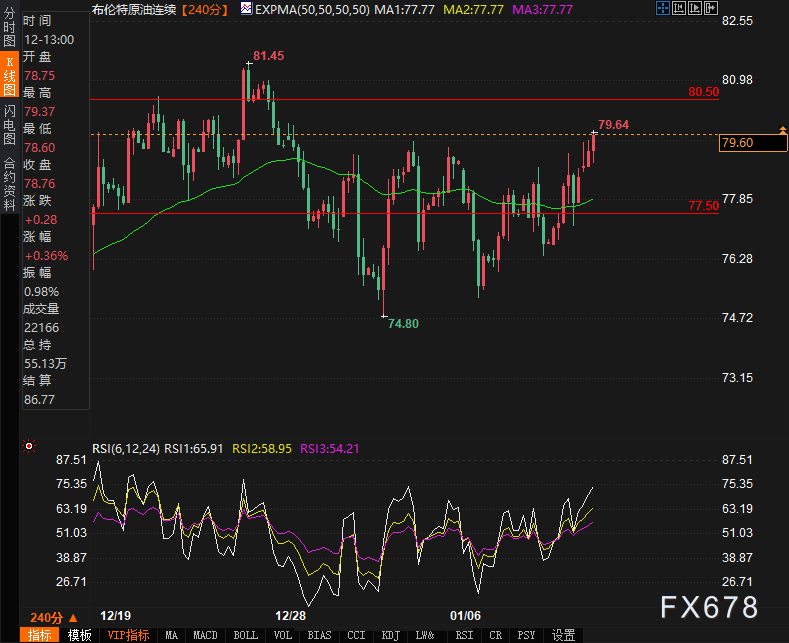Switch to 分时图 view tab
Image resolution: width=789 pixels, height=643 pixels.
click(x=9, y=27)
